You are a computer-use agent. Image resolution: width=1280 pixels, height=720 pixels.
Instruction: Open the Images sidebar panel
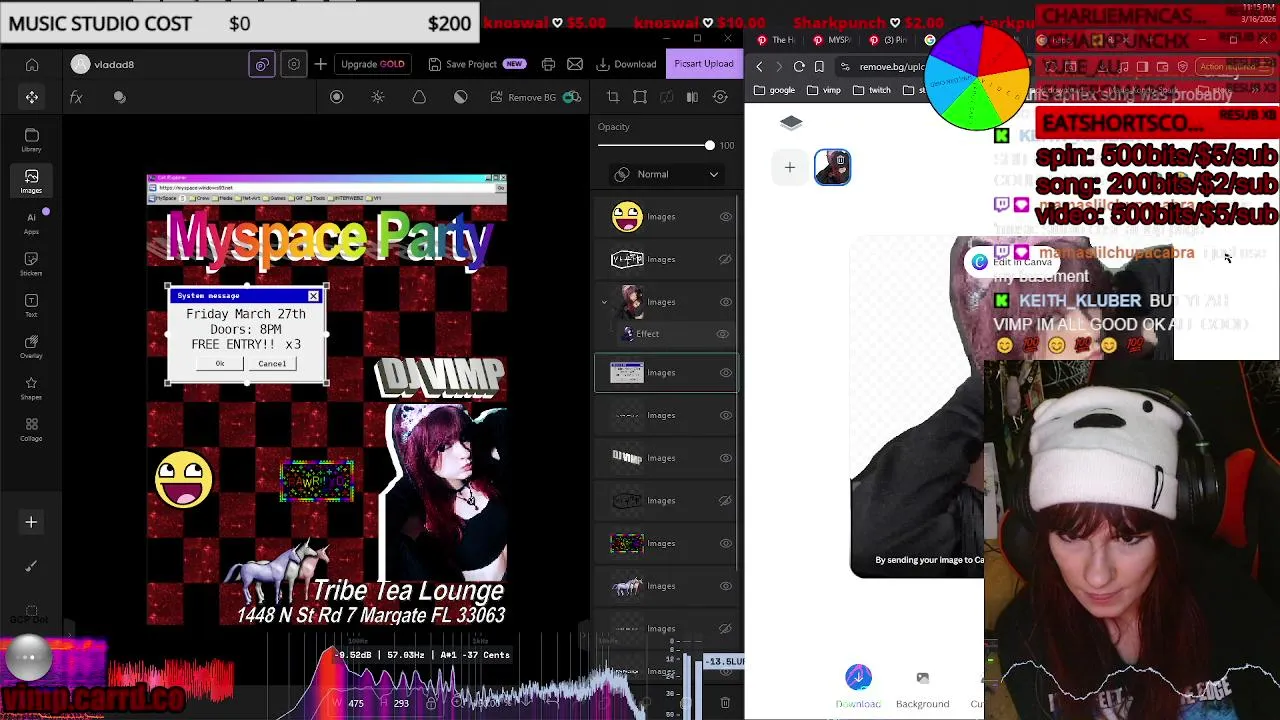pos(32,181)
